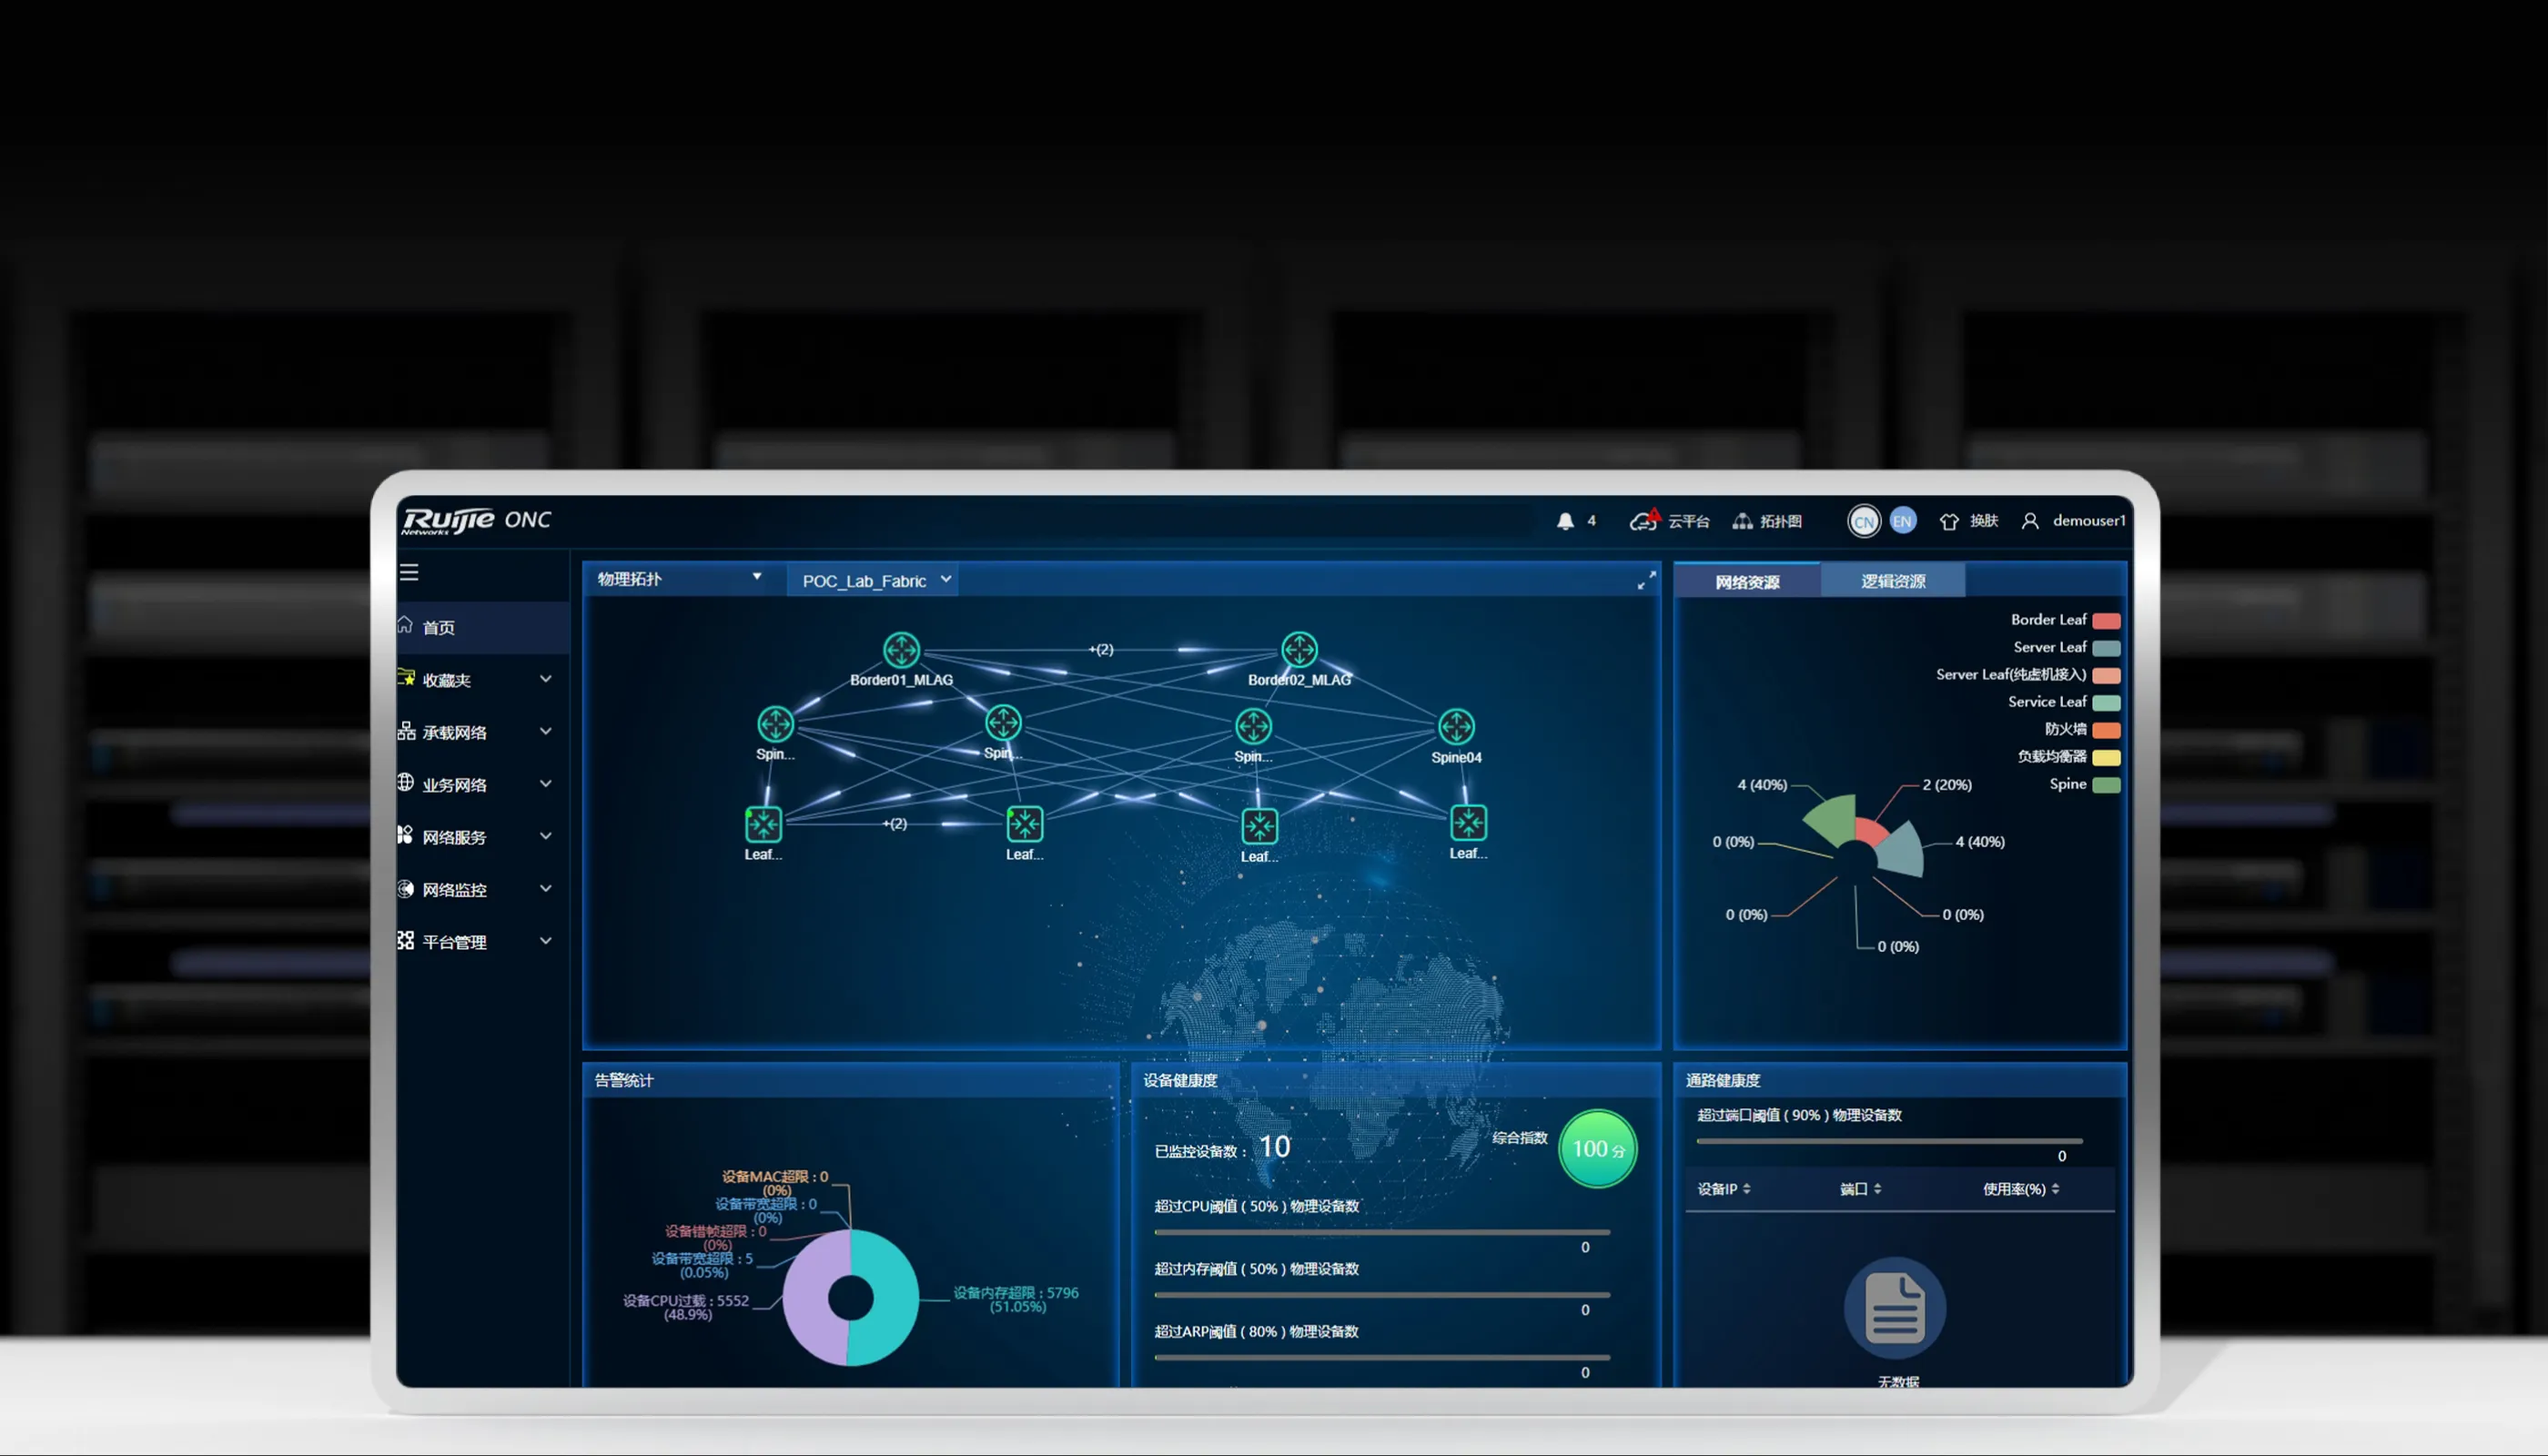Click the bearer network icon

click(x=406, y=731)
